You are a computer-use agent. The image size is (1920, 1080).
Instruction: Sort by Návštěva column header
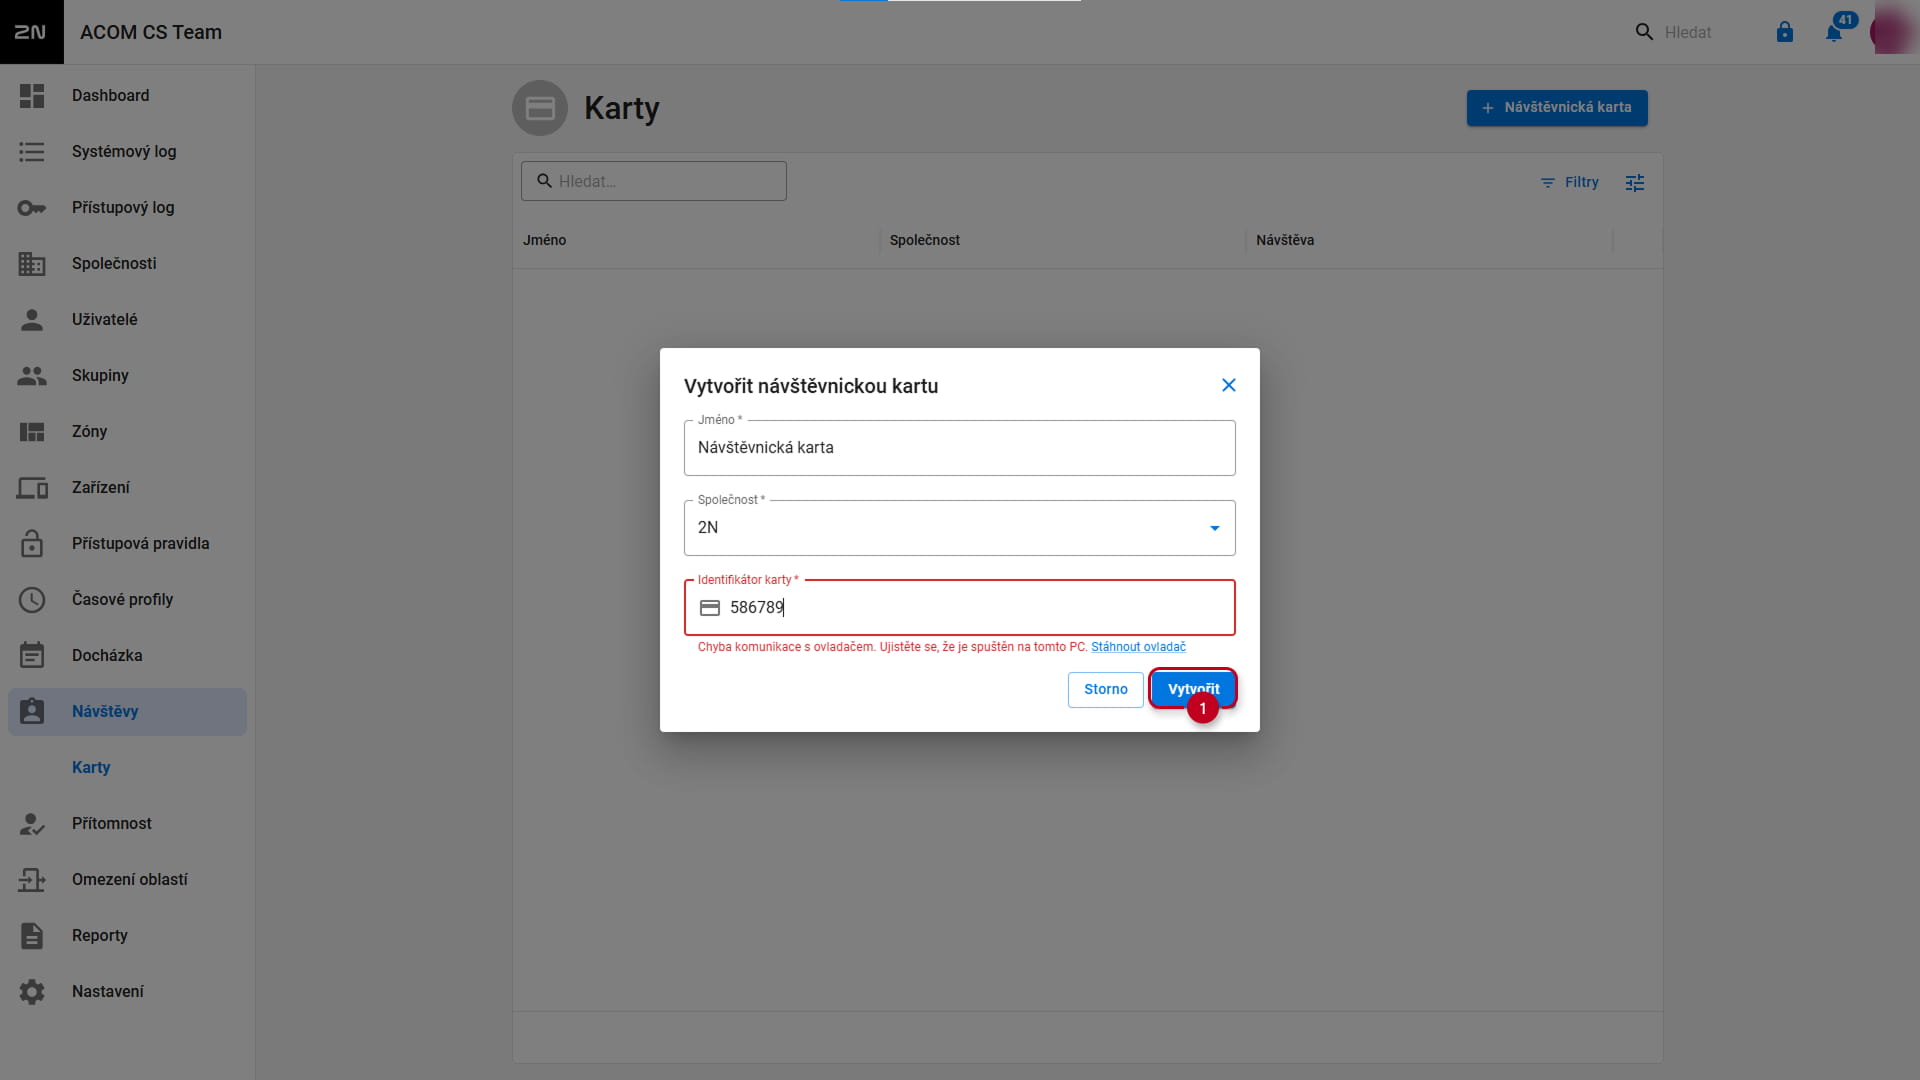(x=1285, y=240)
